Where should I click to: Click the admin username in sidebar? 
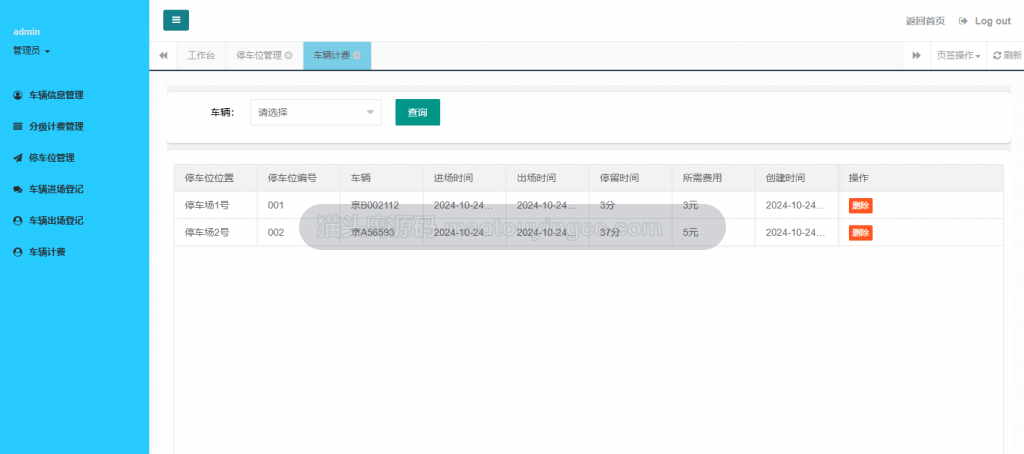click(27, 31)
